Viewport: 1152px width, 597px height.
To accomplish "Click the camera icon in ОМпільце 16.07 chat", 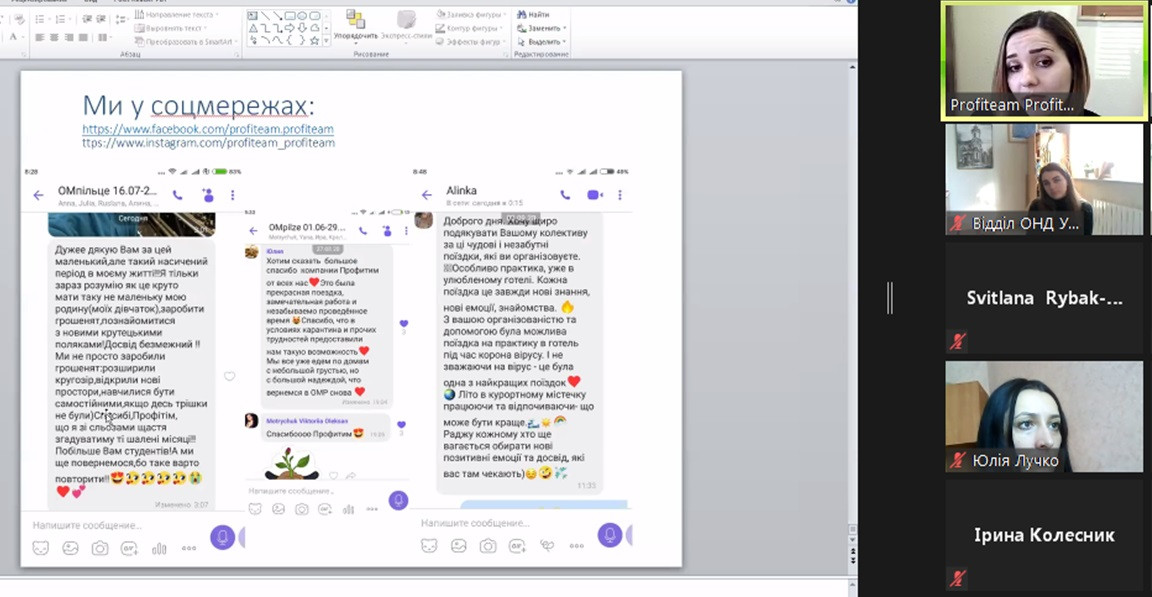I will coord(100,548).
